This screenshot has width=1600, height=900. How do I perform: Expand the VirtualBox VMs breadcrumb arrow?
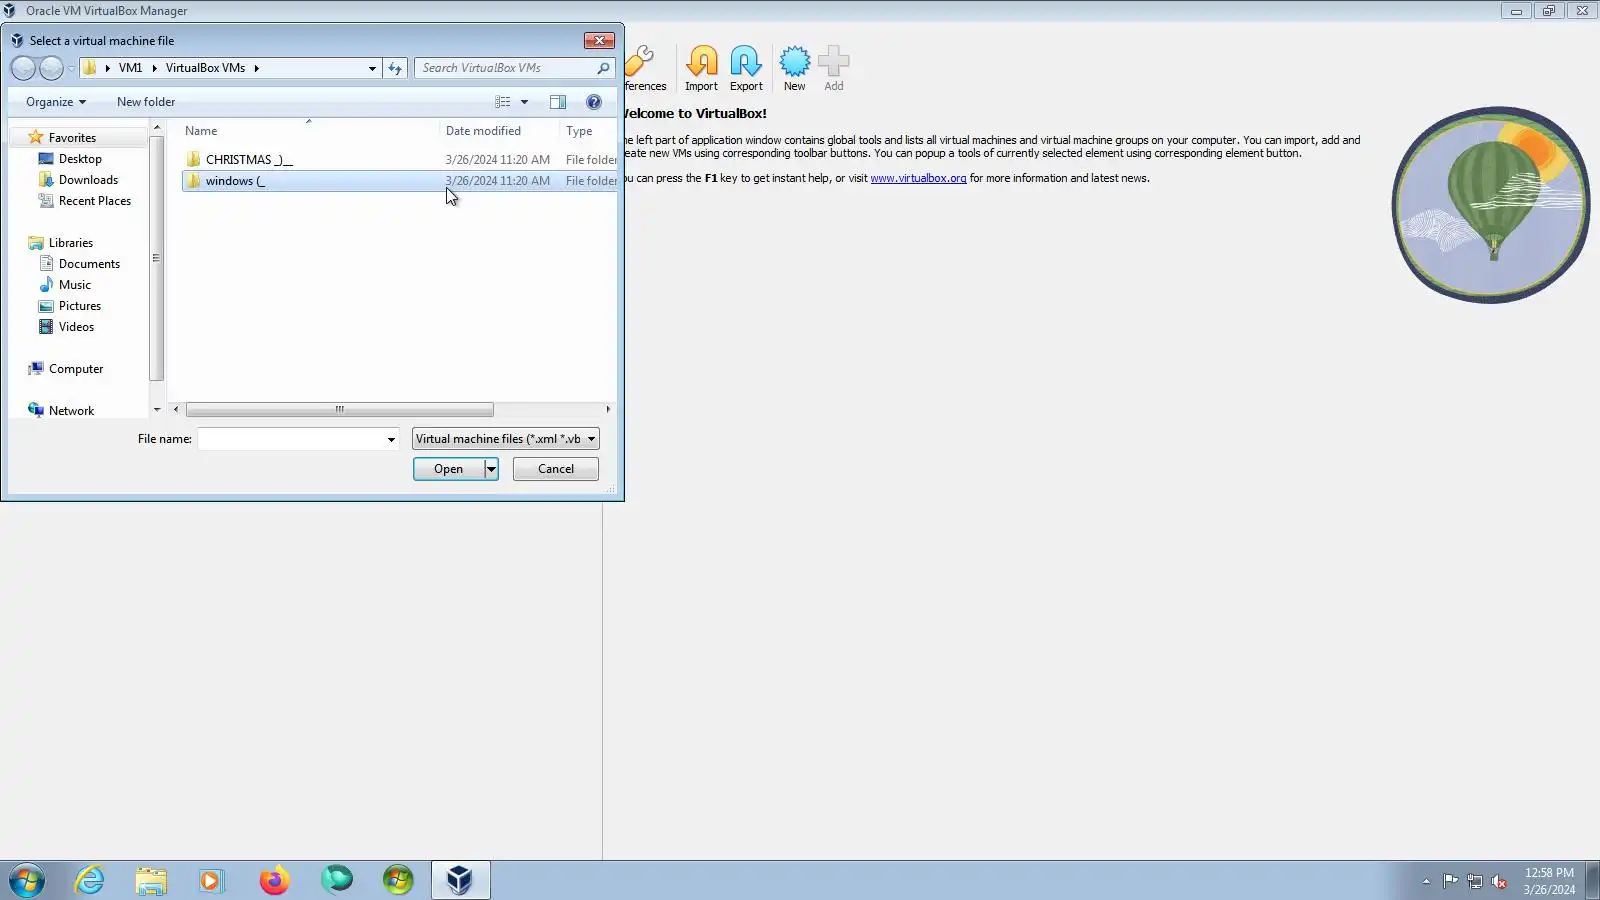coord(256,68)
